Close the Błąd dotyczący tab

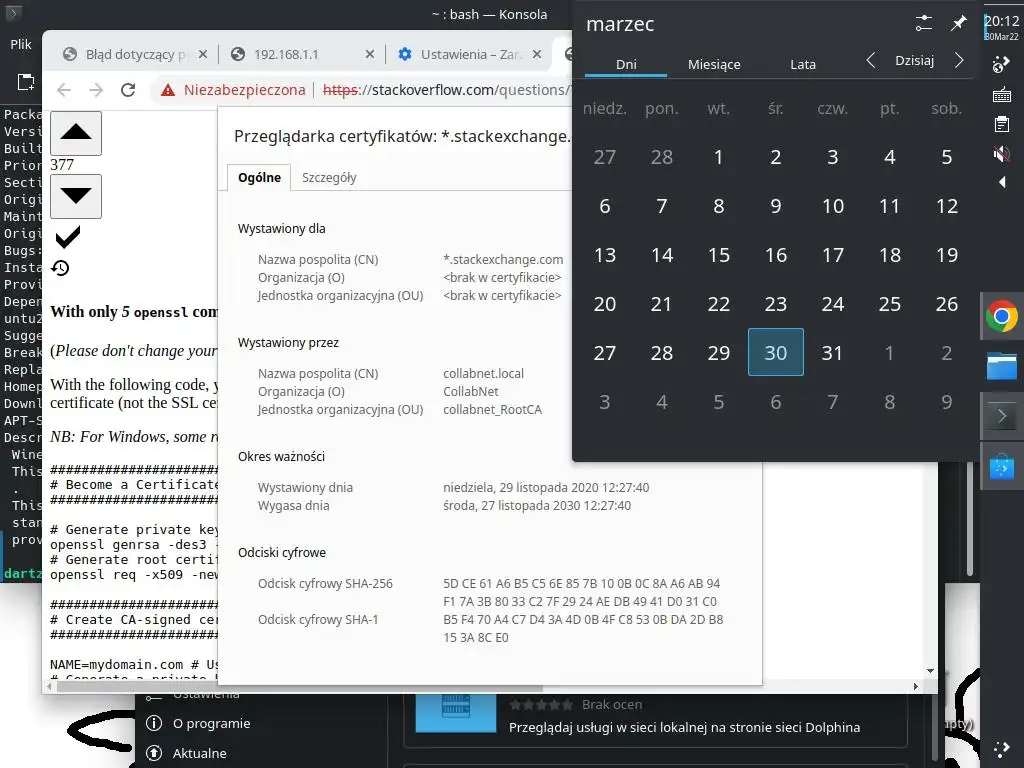pos(202,54)
